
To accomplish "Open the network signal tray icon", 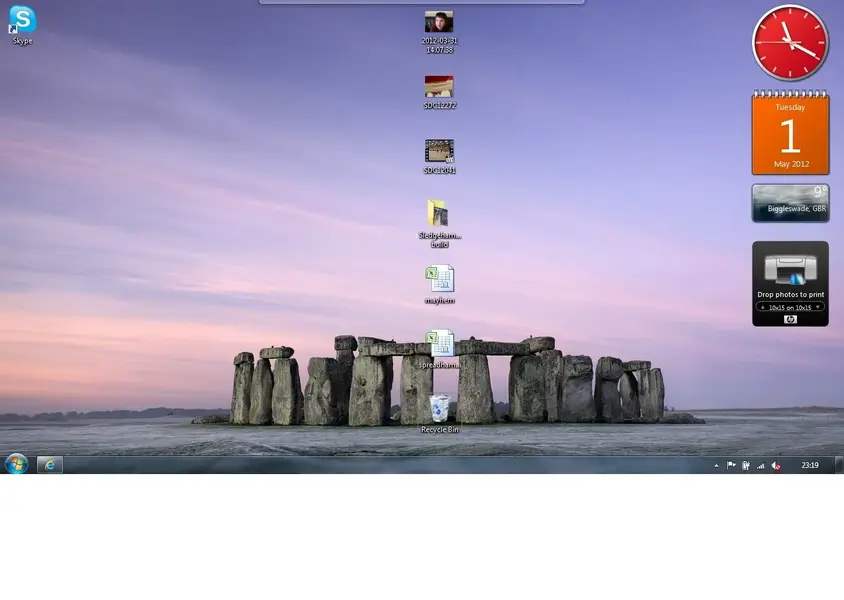I will pyautogui.click(x=760, y=466).
